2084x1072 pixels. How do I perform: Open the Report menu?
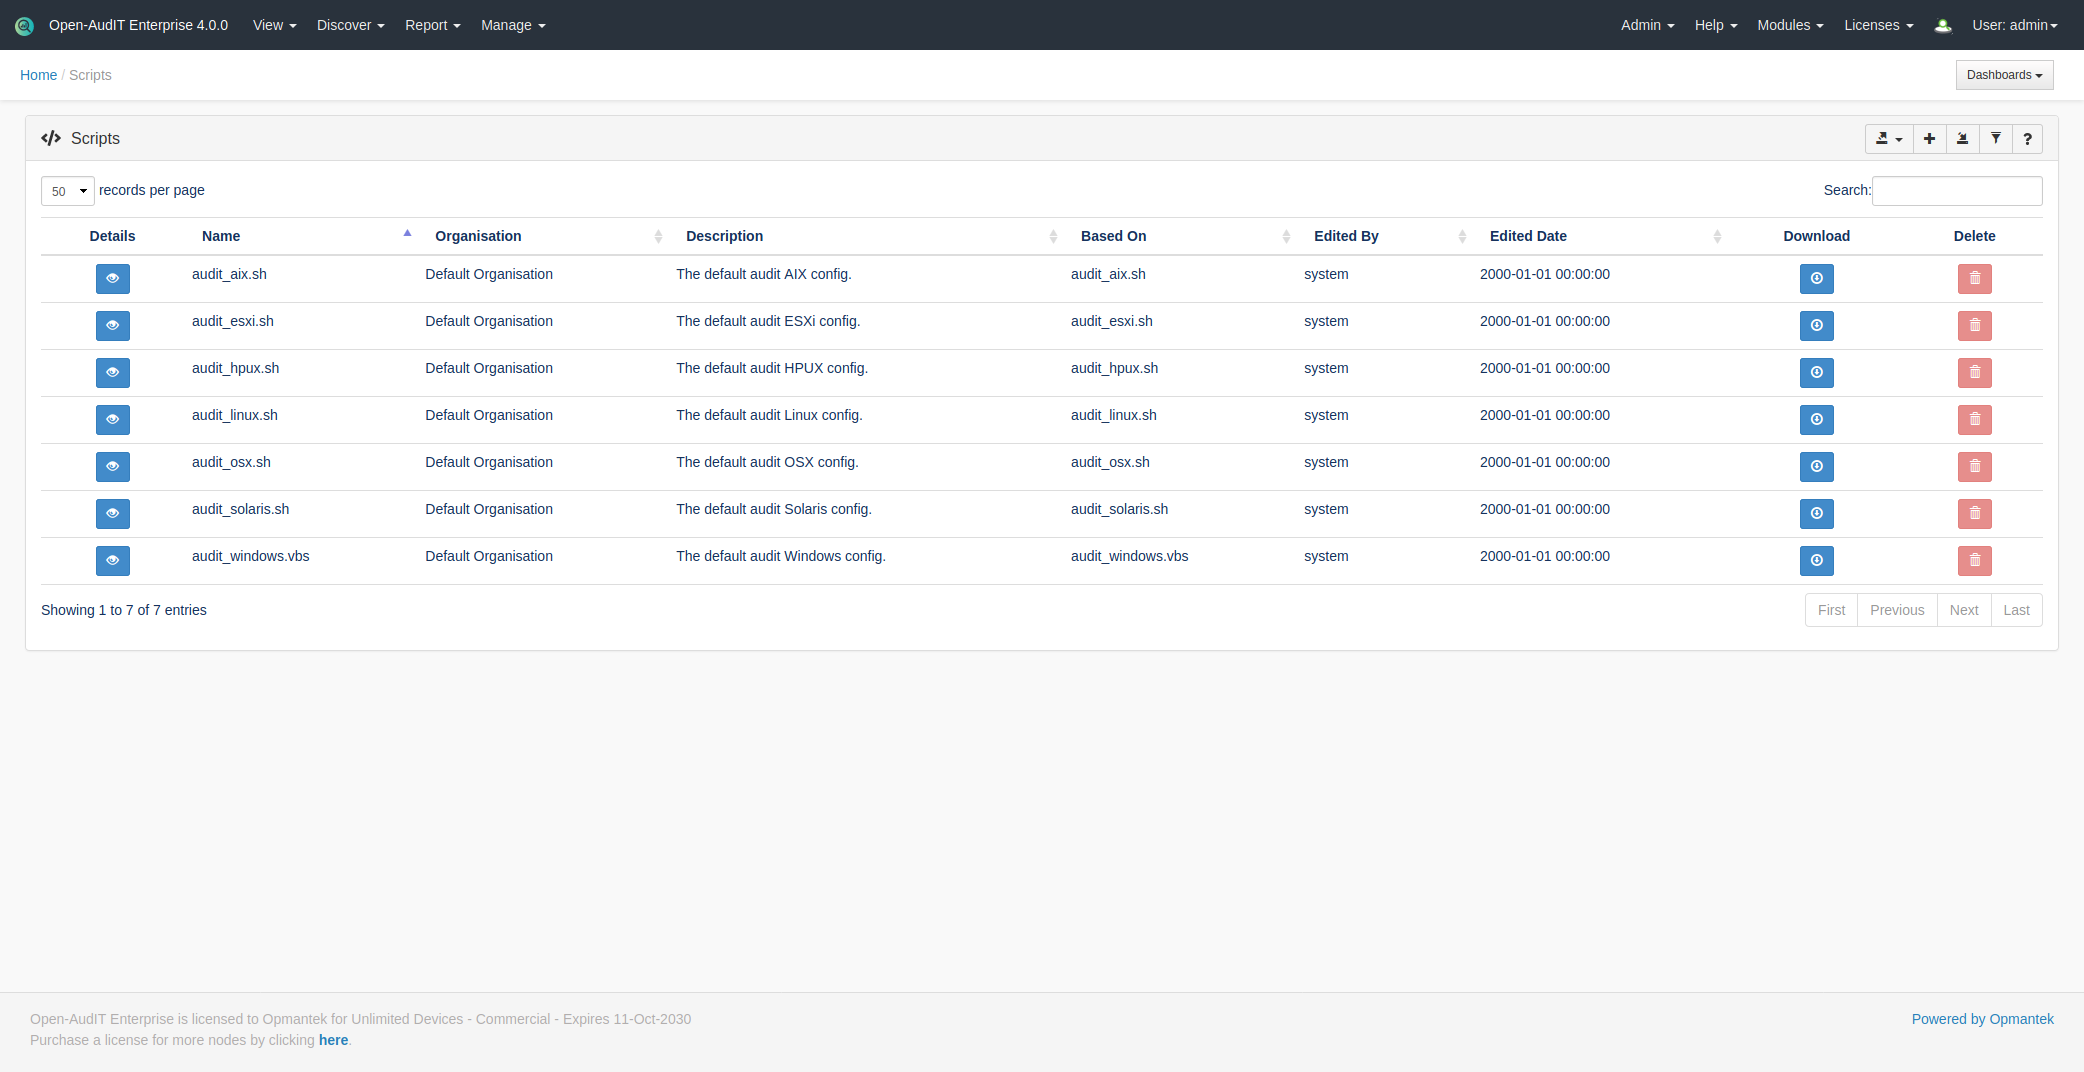coord(432,25)
